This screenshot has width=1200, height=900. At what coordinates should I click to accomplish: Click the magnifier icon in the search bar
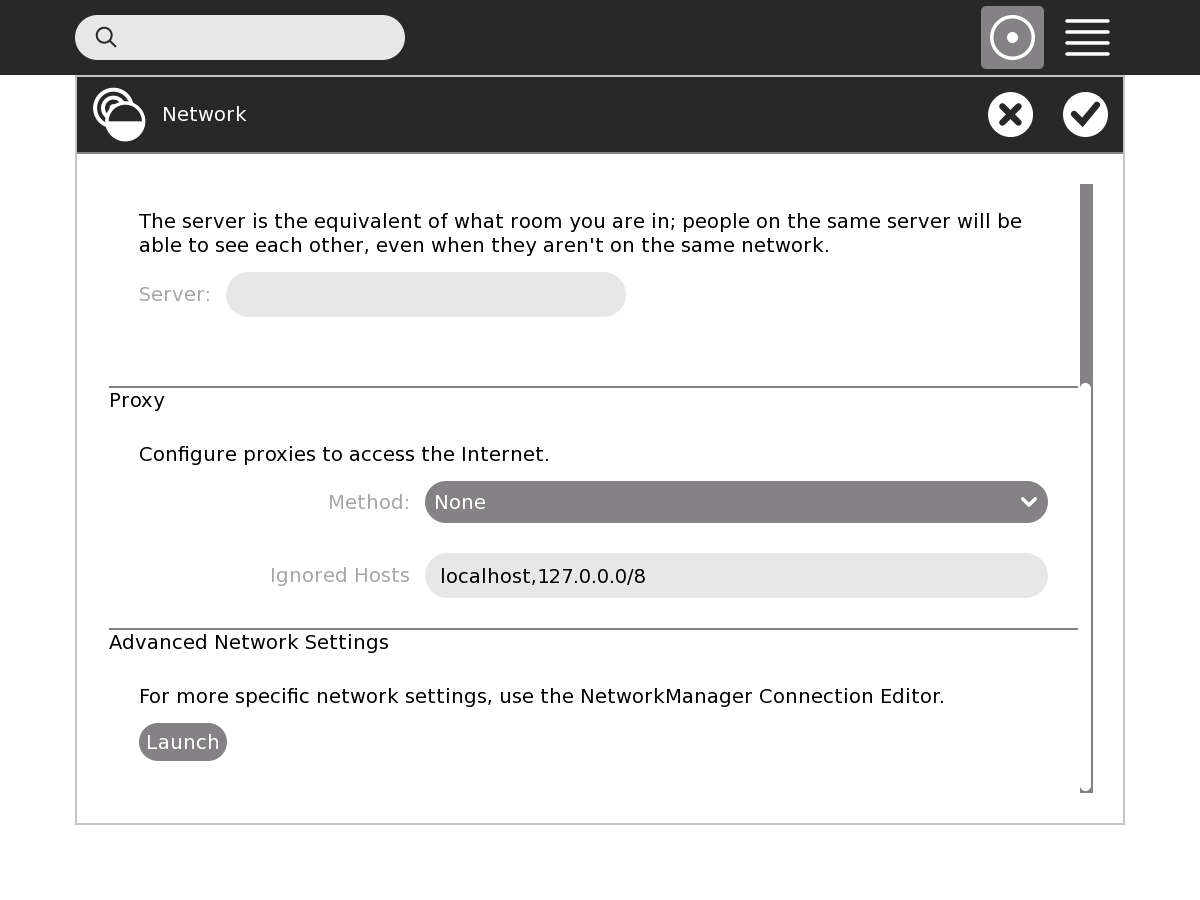point(106,37)
